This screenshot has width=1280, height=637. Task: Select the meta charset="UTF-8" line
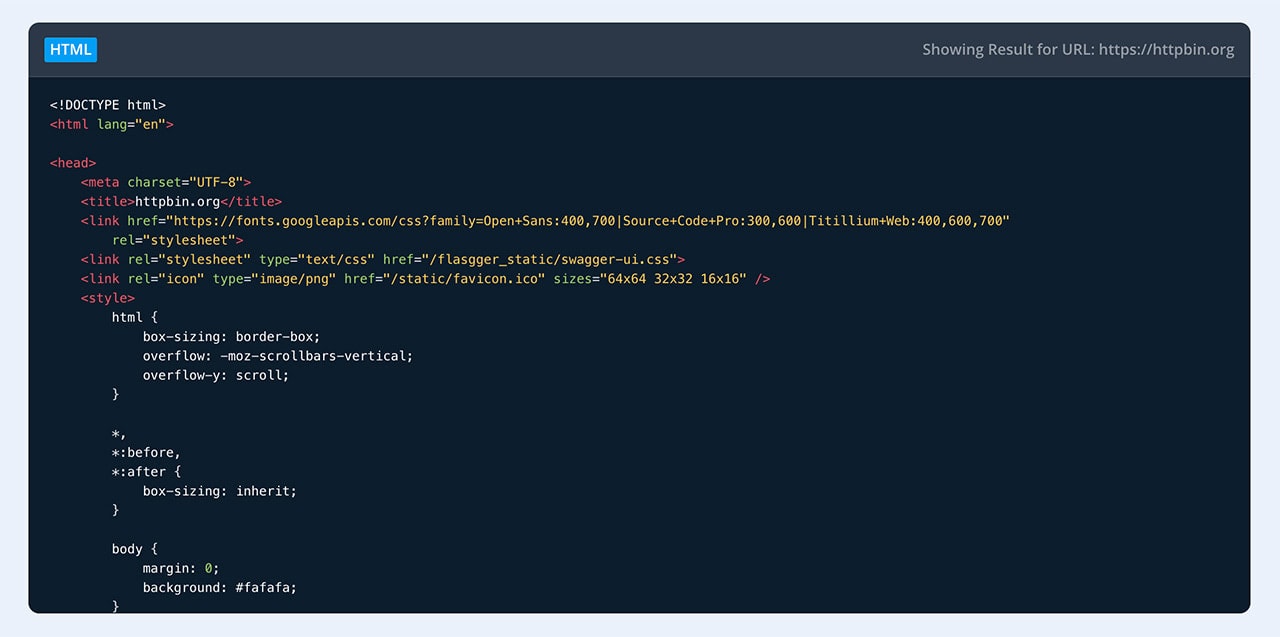[166, 182]
